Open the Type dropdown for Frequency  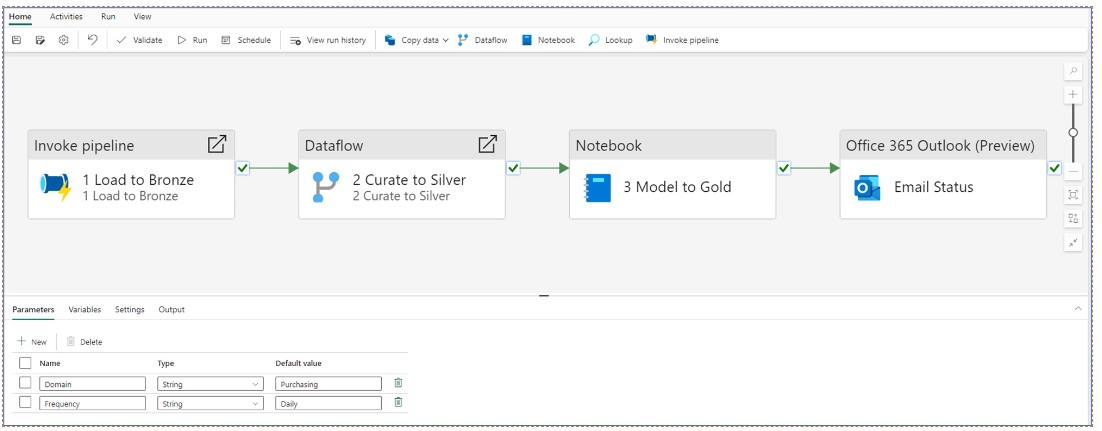click(210, 404)
